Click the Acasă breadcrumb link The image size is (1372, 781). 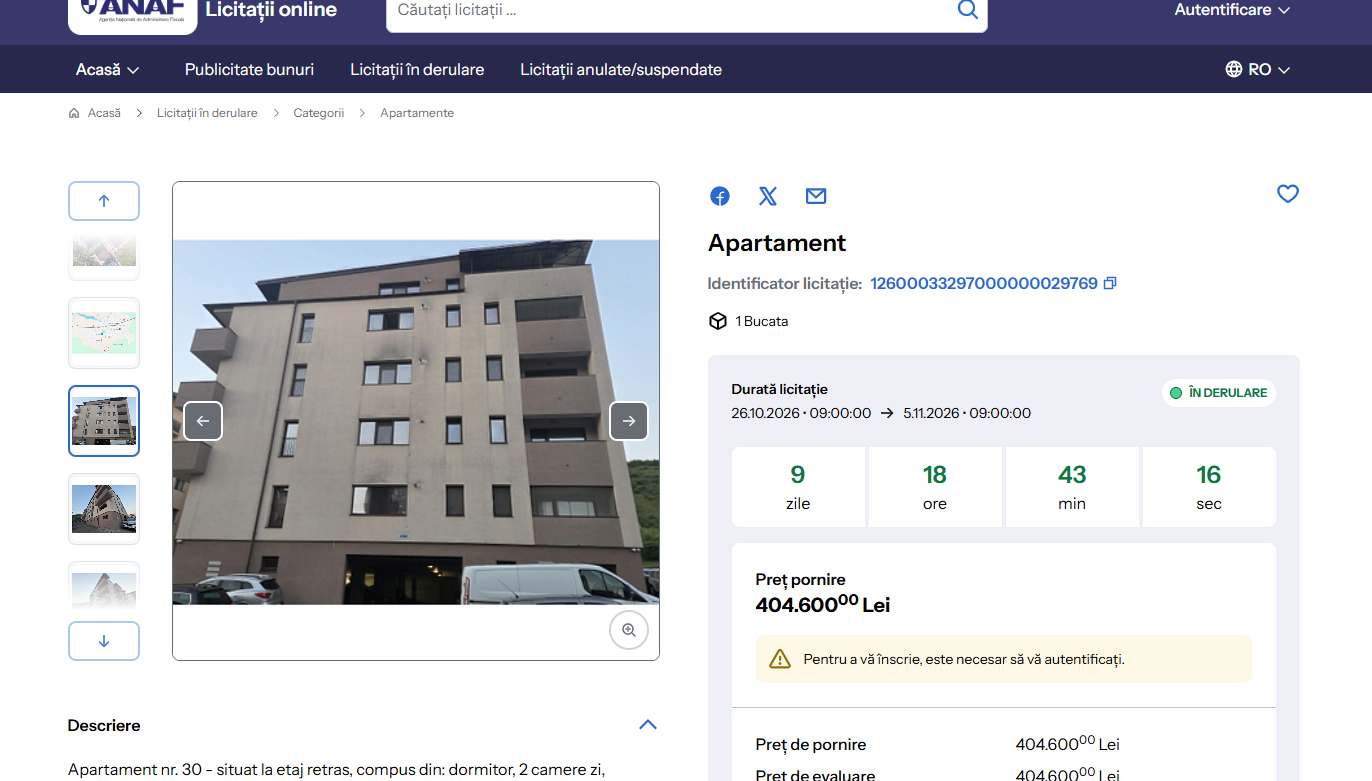click(104, 113)
